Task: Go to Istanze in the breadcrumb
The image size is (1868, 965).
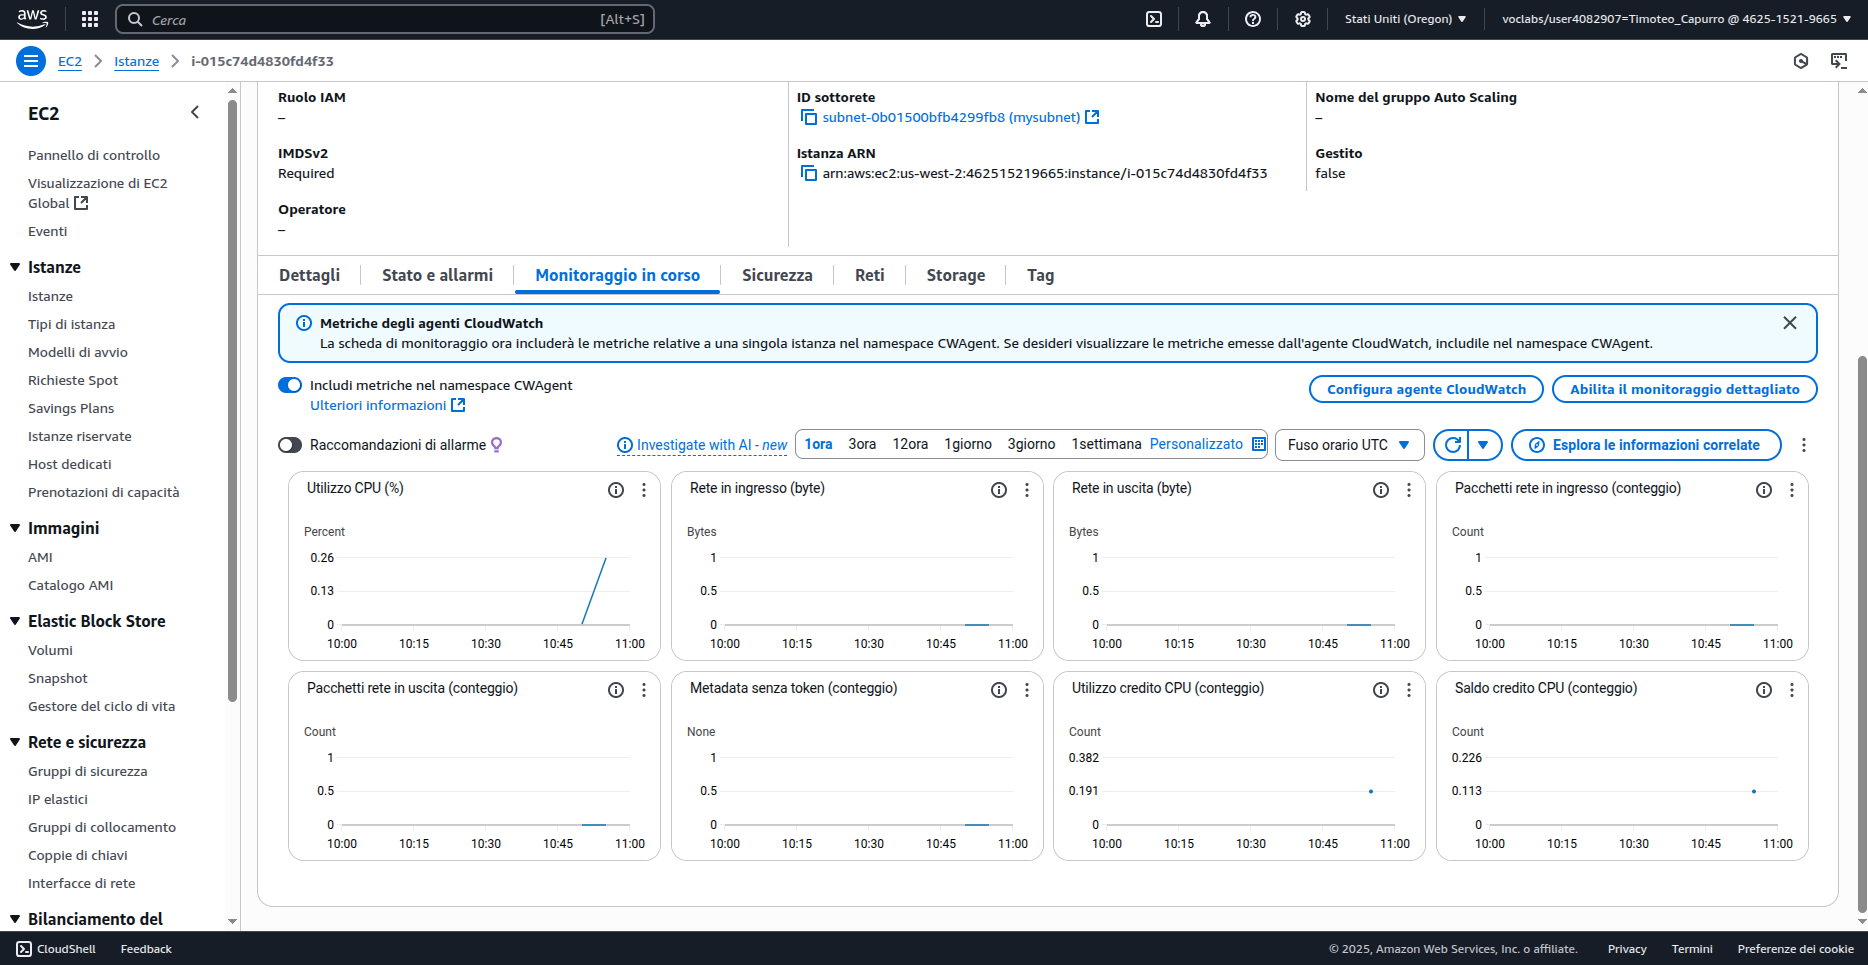Action: click(x=136, y=61)
